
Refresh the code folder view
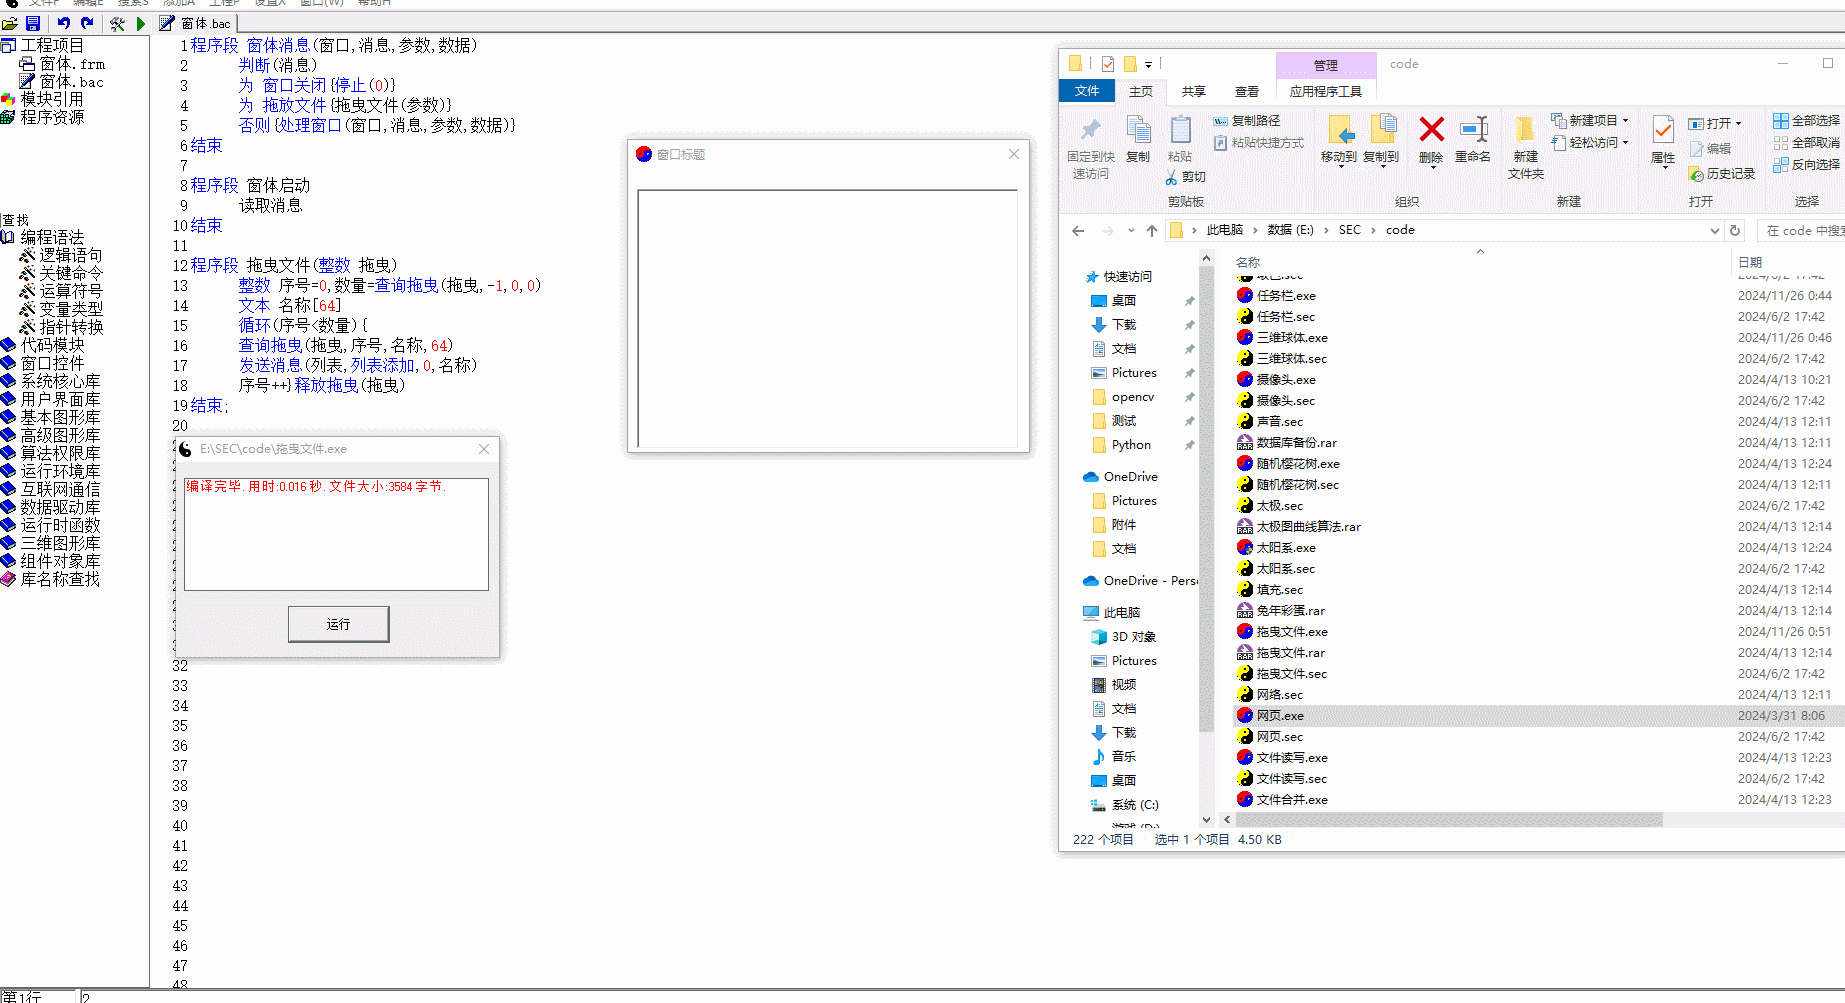tap(1735, 231)
